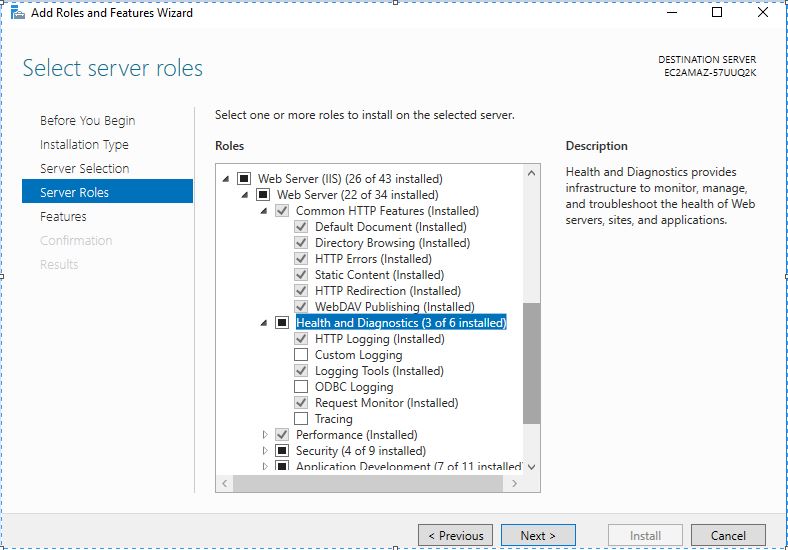Go to the Before You Begin step
The height and width of the screenshot is (550, 788).
(x=87, y=121)
